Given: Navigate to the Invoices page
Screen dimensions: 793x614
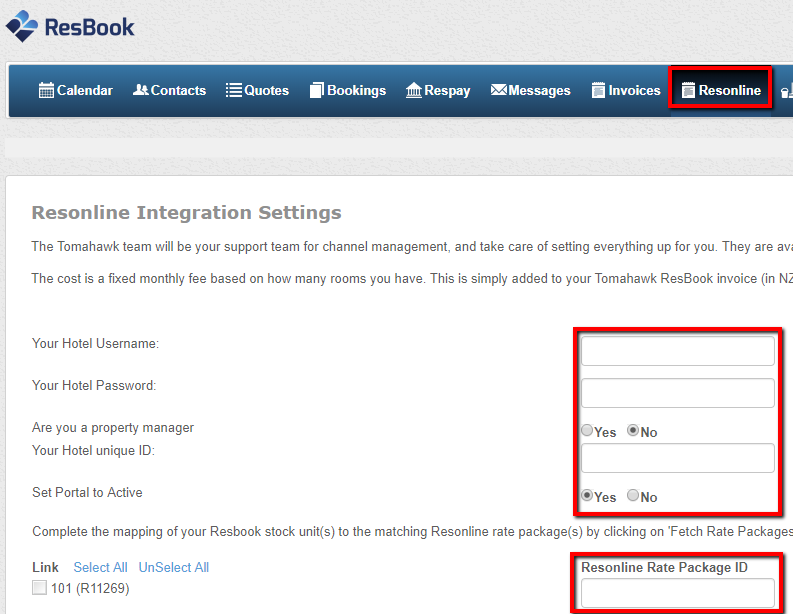Looking at the screenshot, I should point(626,90).
